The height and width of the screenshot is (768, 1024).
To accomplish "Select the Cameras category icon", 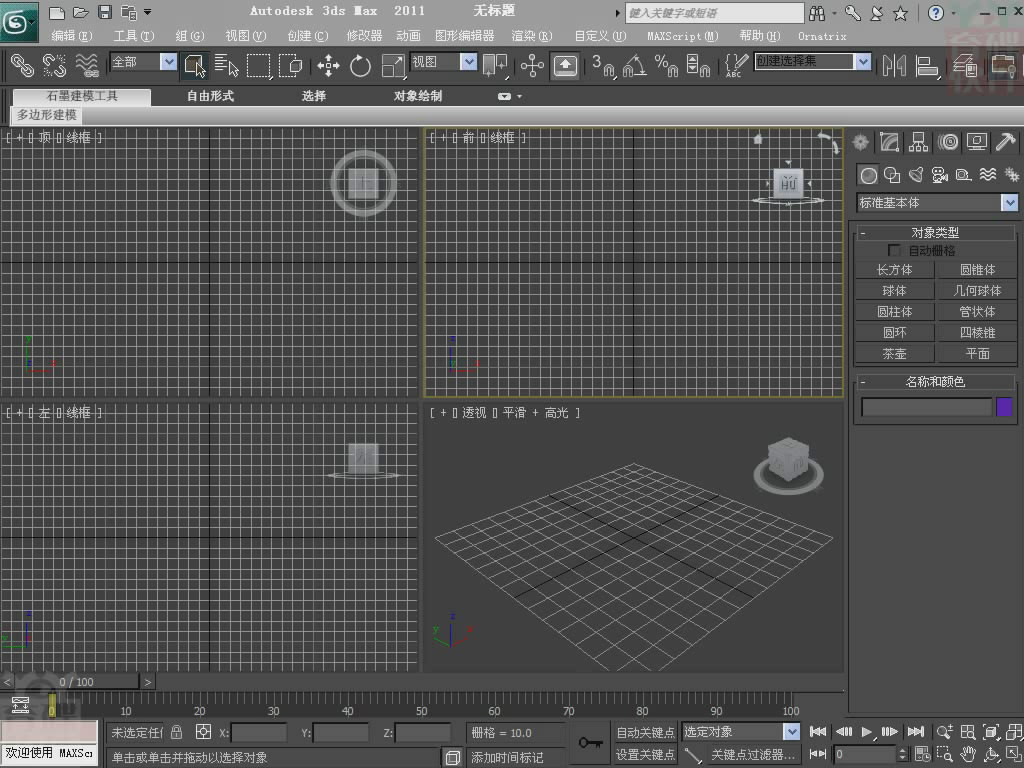I will pyautogui.click(x=940, y=174).
